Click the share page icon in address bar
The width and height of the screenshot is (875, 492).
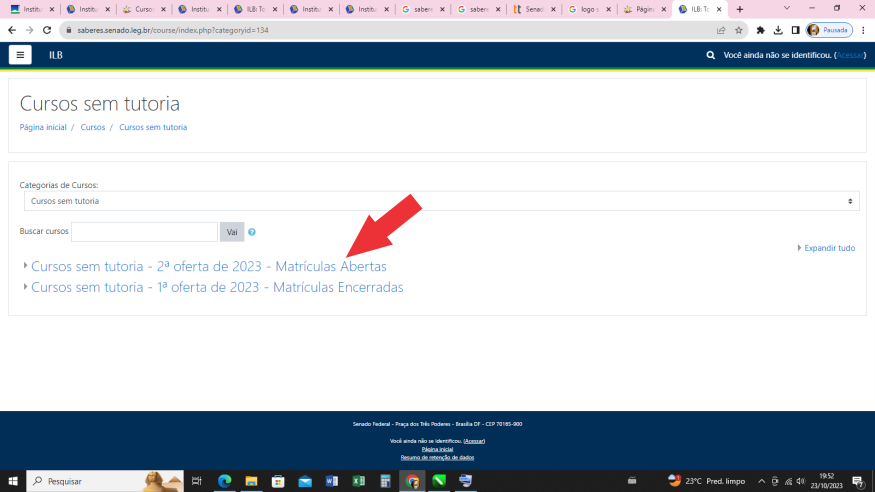click(721, 30)
